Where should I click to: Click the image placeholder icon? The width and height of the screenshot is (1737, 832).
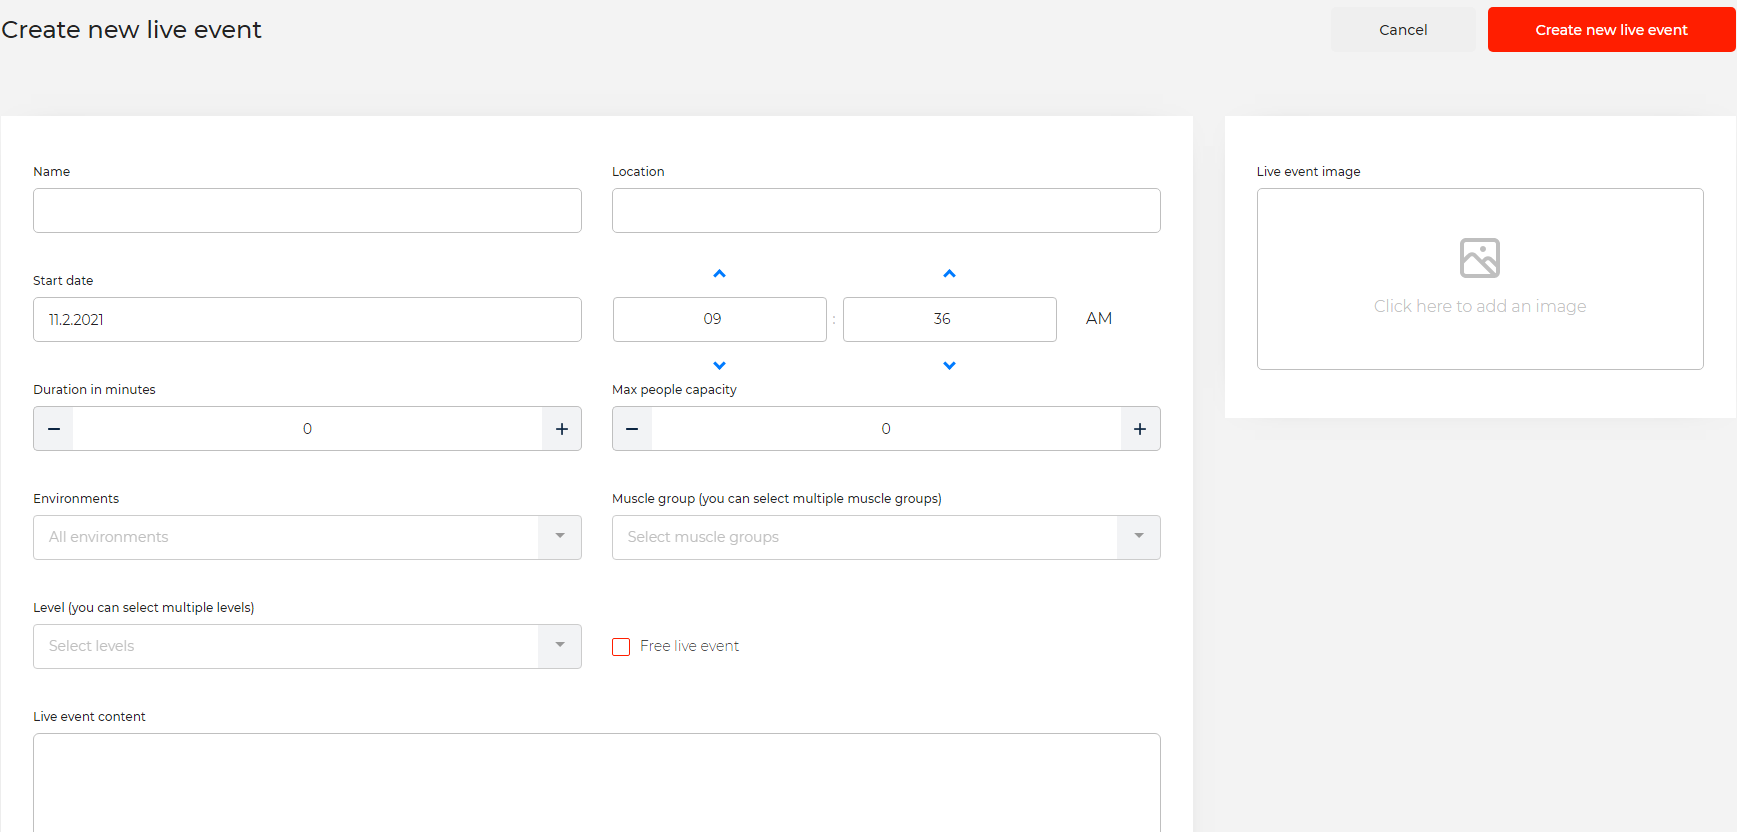point(1479,258)
